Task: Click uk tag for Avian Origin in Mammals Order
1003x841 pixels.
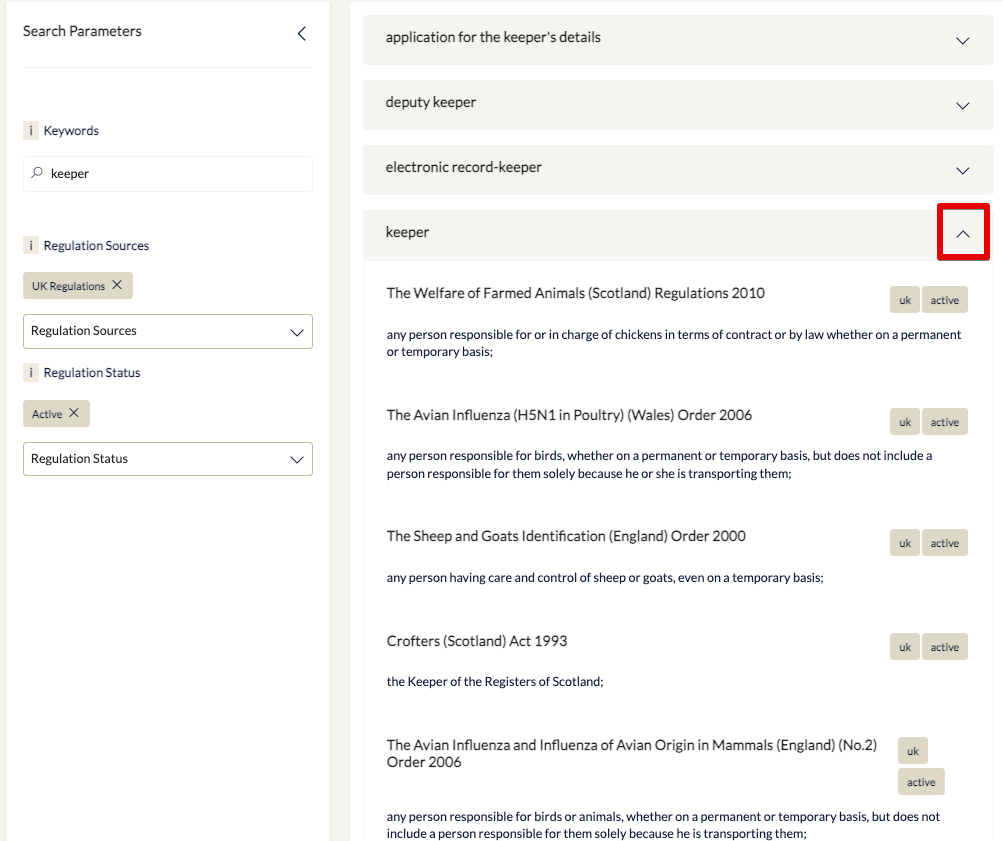Action: tap(912, 751)
